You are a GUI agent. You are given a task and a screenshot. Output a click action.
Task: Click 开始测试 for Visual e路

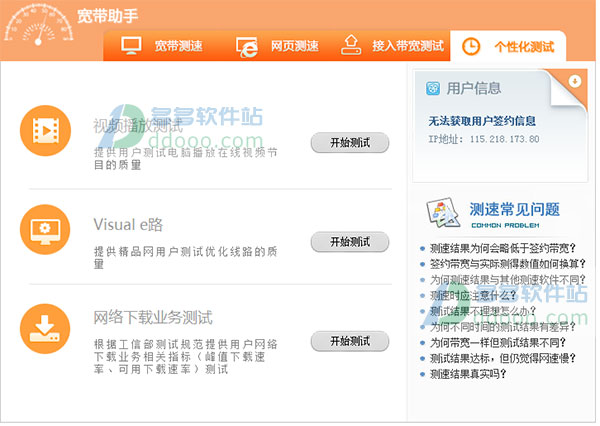pos(350,242)
